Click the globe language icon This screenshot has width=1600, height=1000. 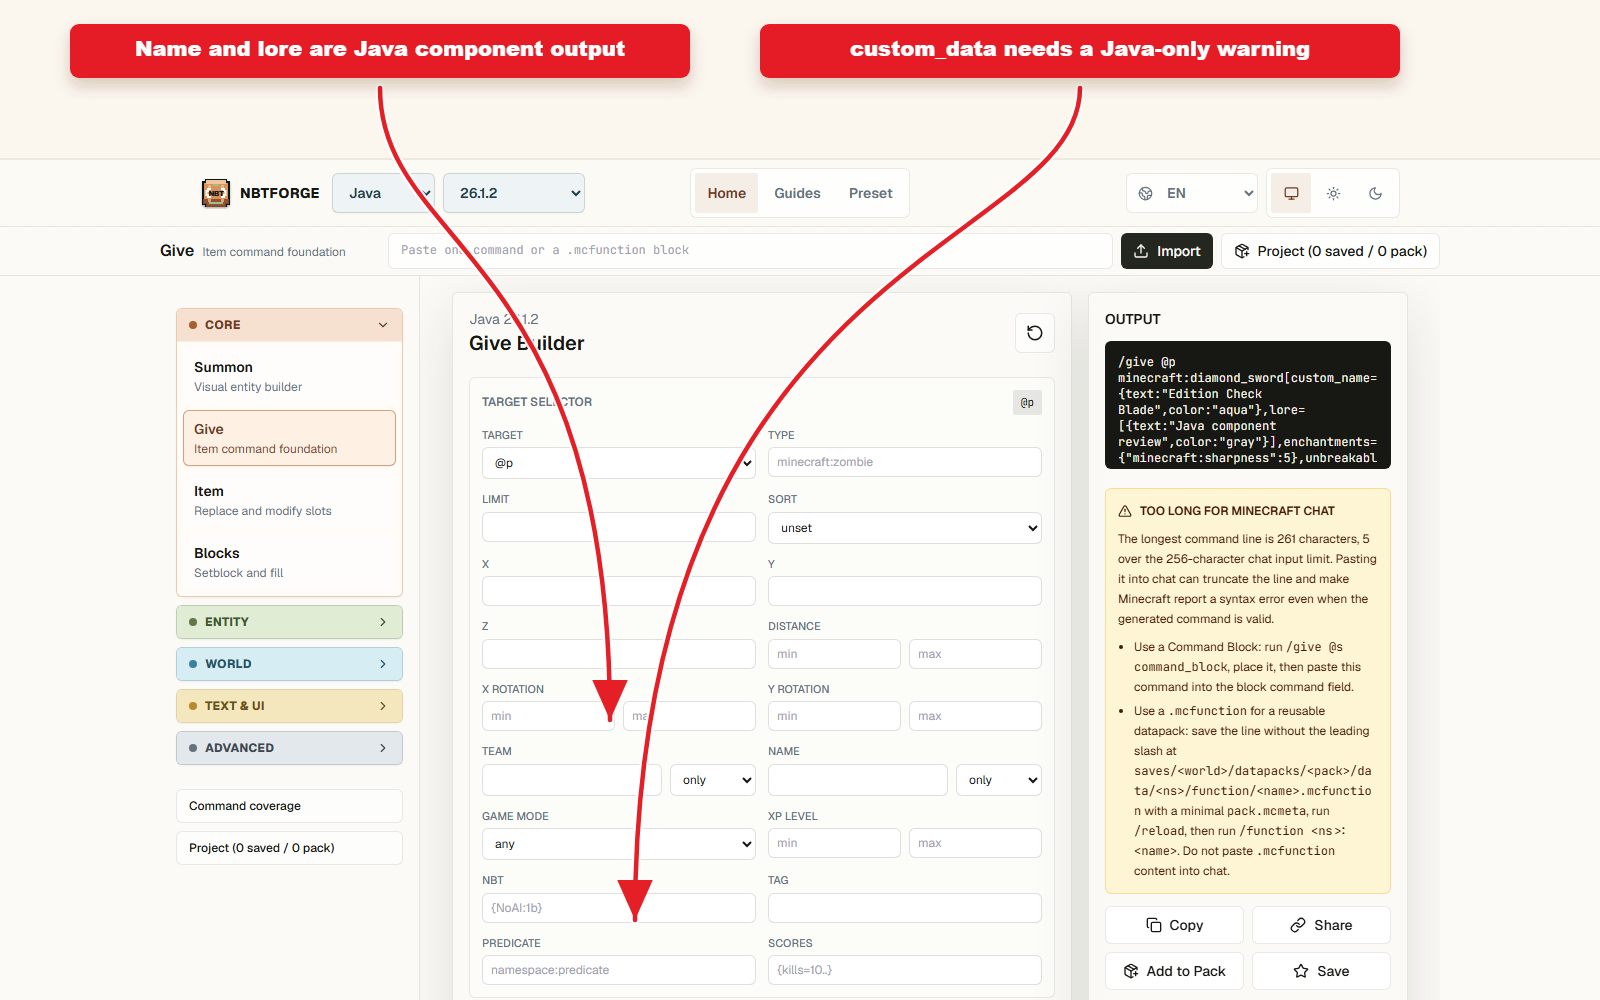1146,193
